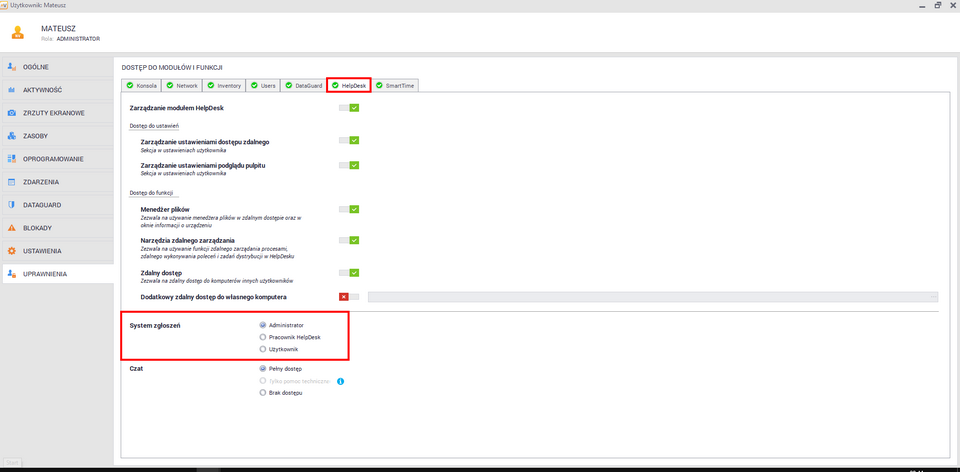Click the blue info icon in Czat section

pos(340,381)
